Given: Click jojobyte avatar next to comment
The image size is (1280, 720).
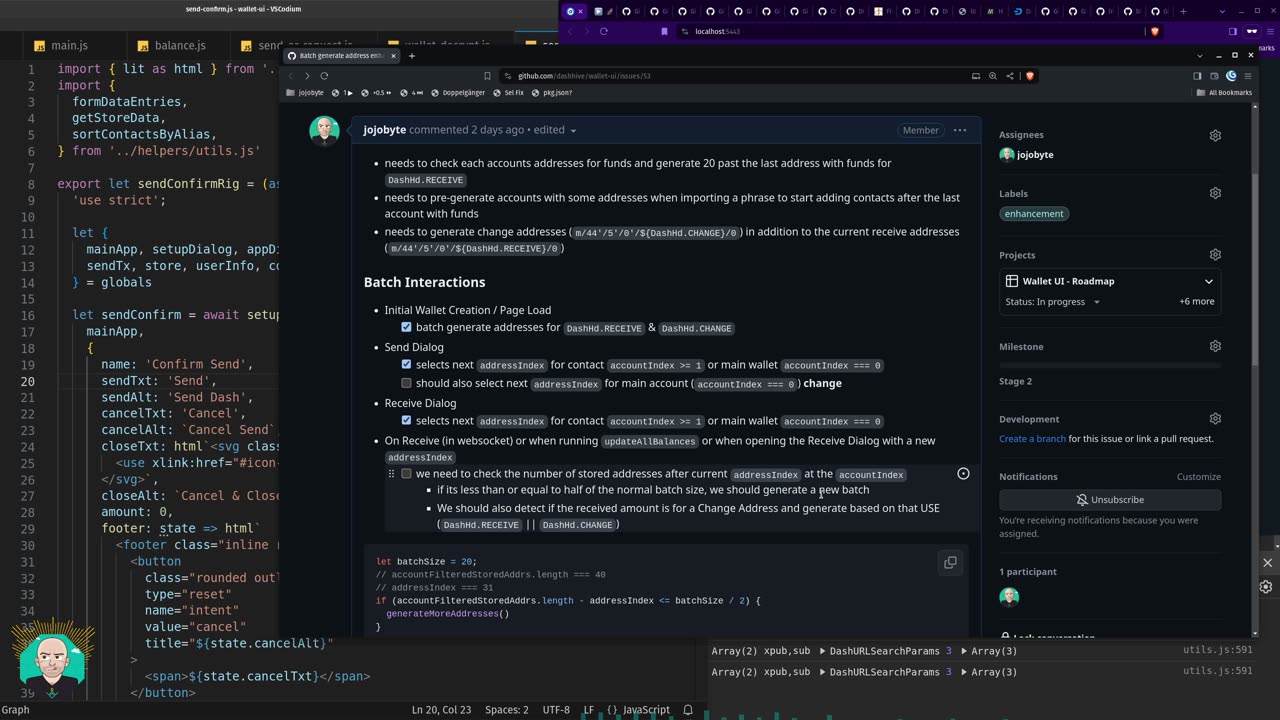Looking at the screenshot, I should tap(324, 131).
